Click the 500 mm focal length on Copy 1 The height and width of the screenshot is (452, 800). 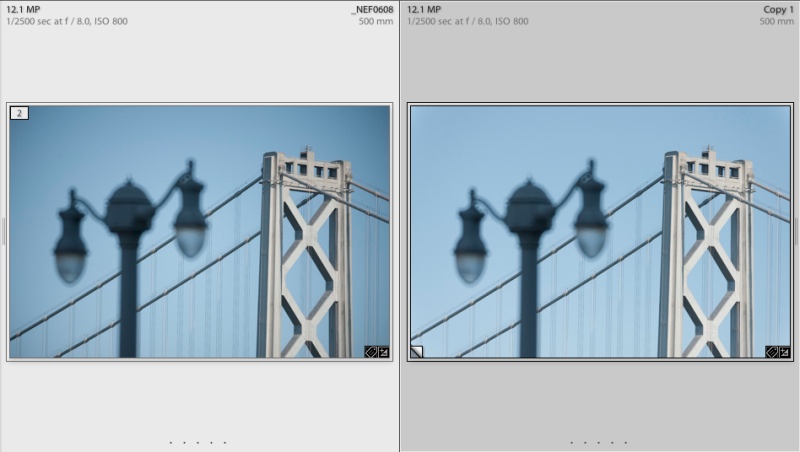777,21
